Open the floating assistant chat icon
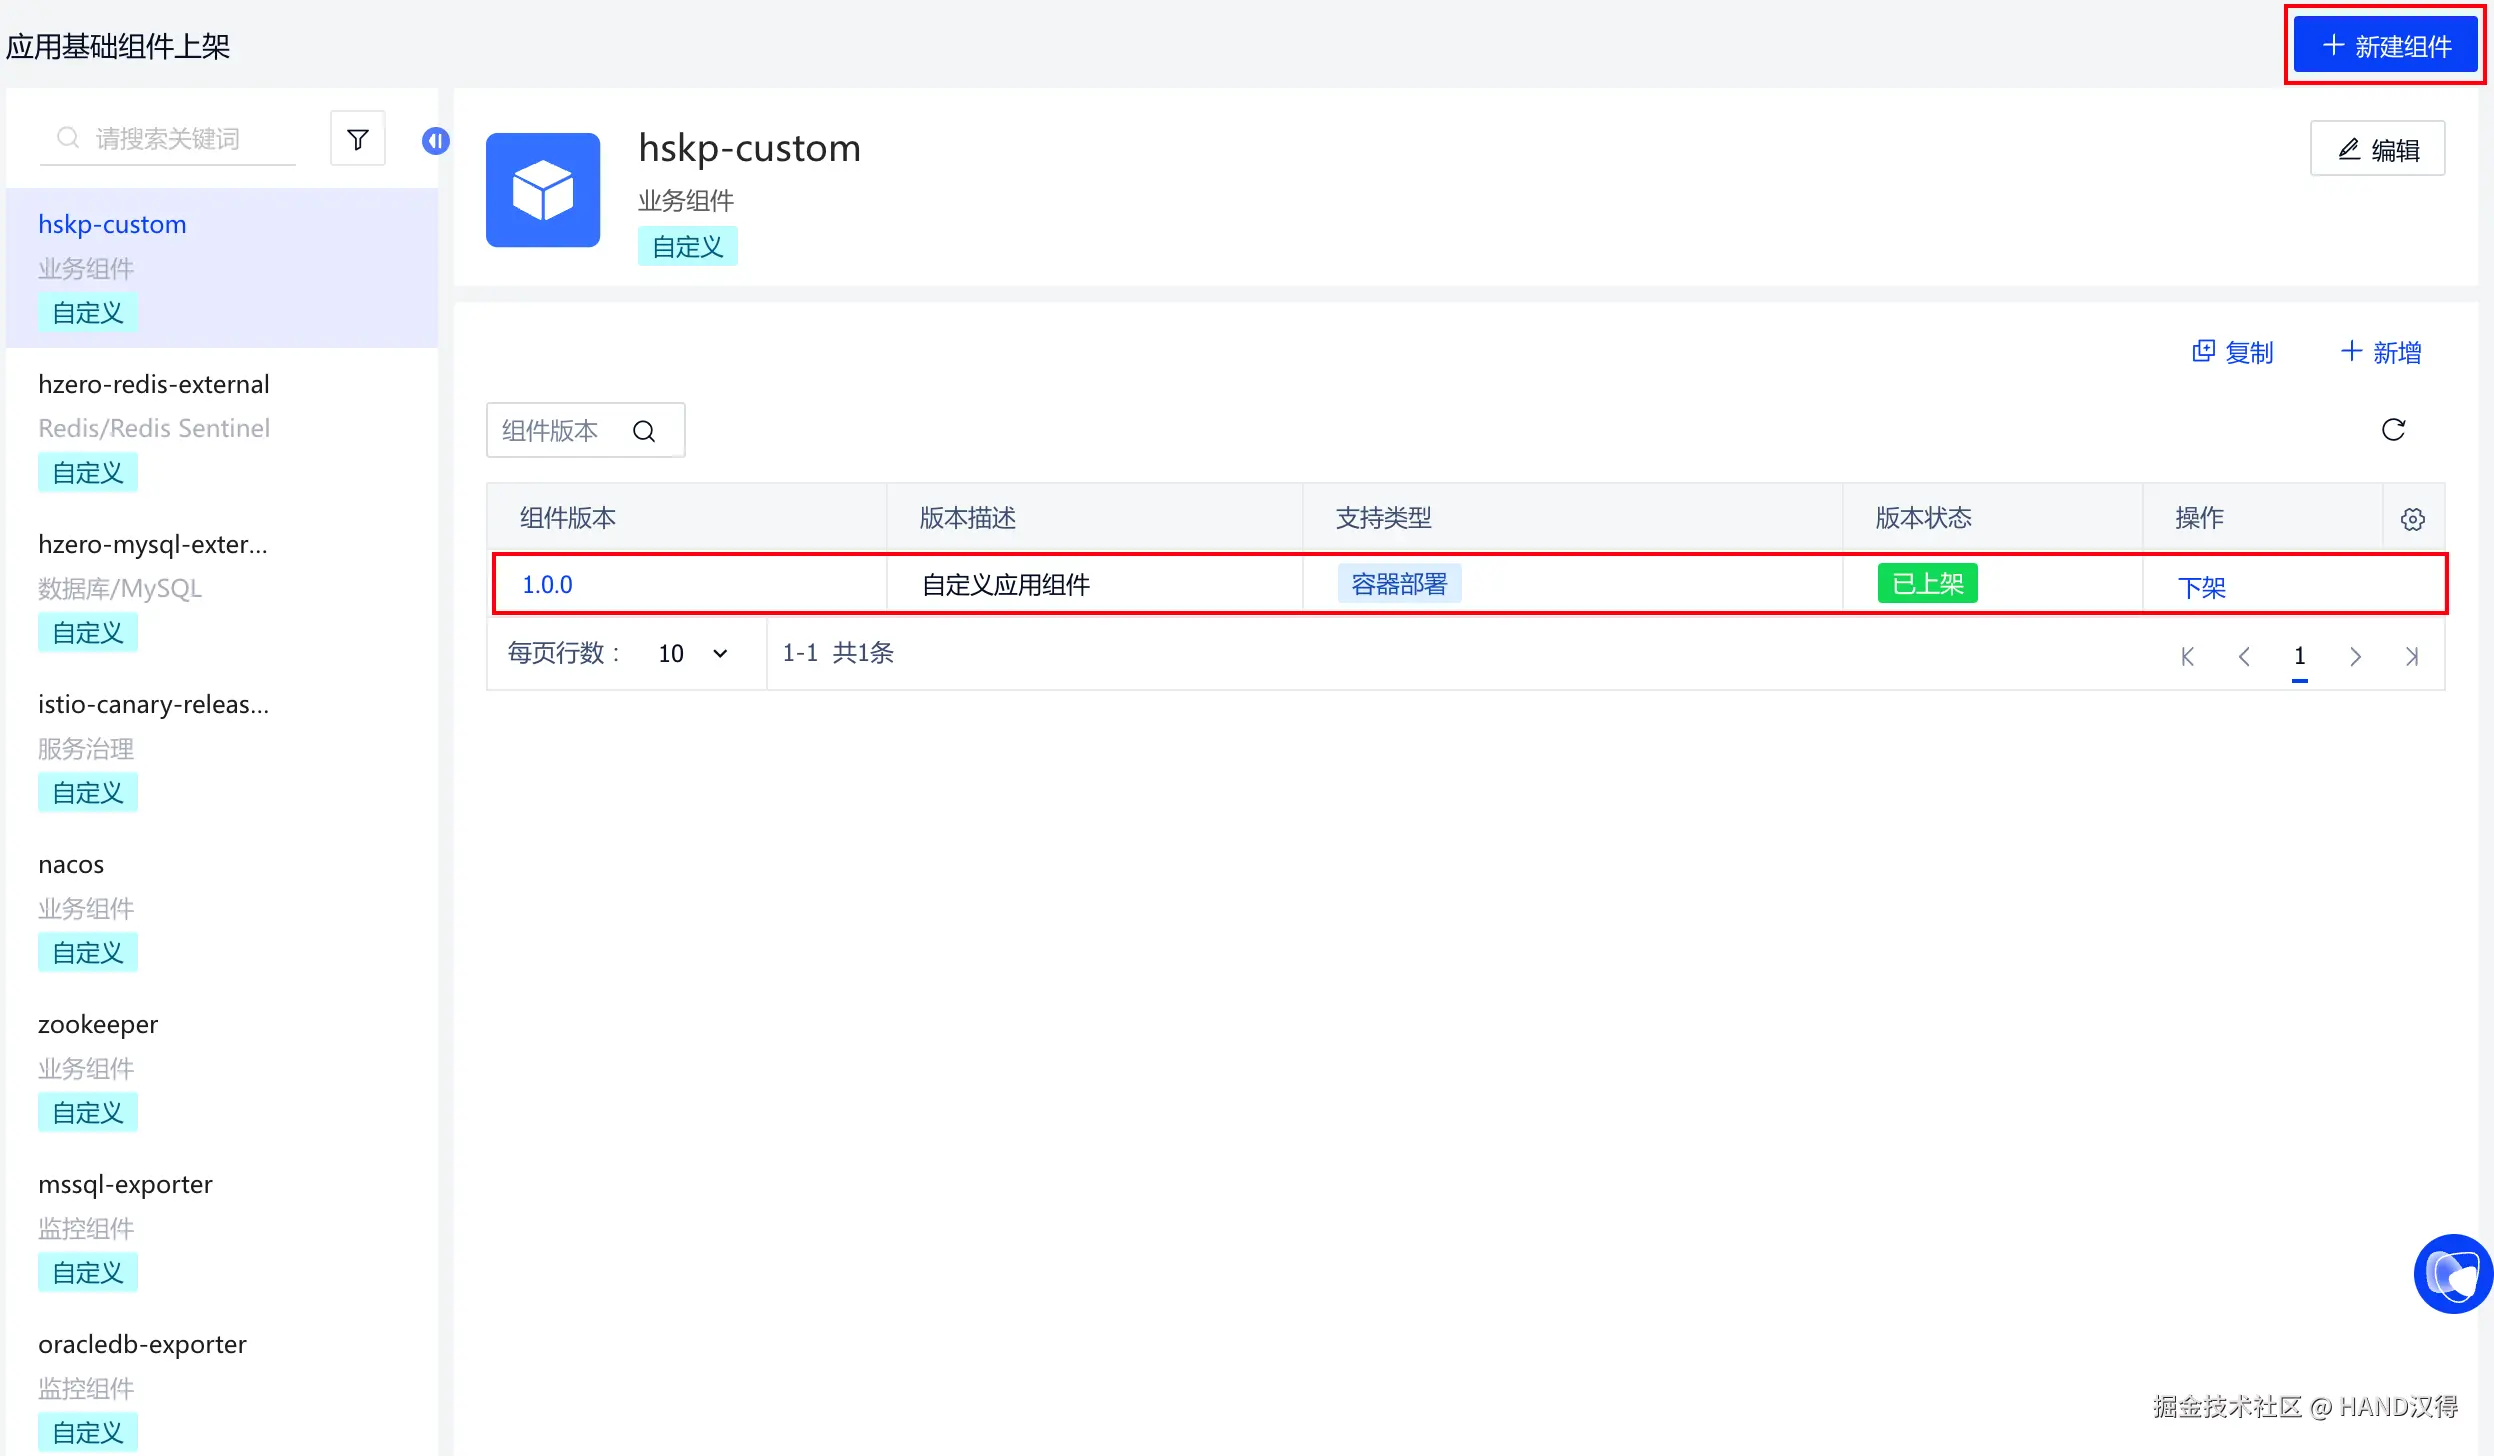 tap(2452, 1274)
